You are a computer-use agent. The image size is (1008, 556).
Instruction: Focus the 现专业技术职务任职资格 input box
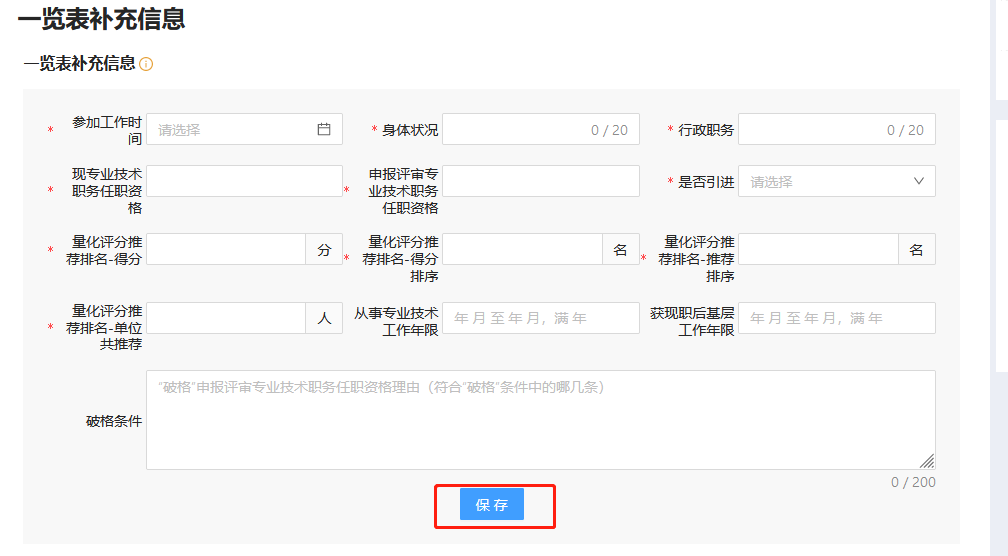click(244, 181)
